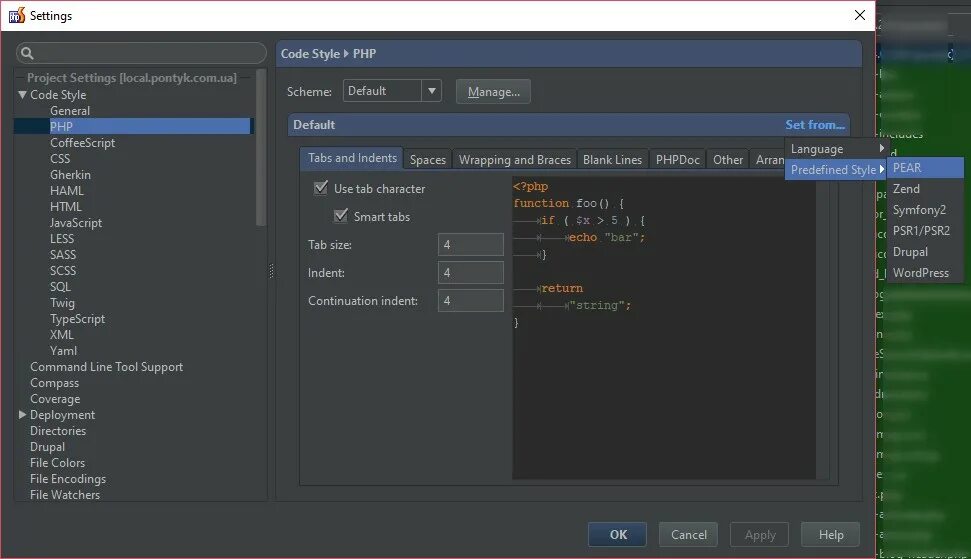The width and height of the screenshot is (971, 559).
Task: Click the Cancel button
Action: (x=688, y=534)
